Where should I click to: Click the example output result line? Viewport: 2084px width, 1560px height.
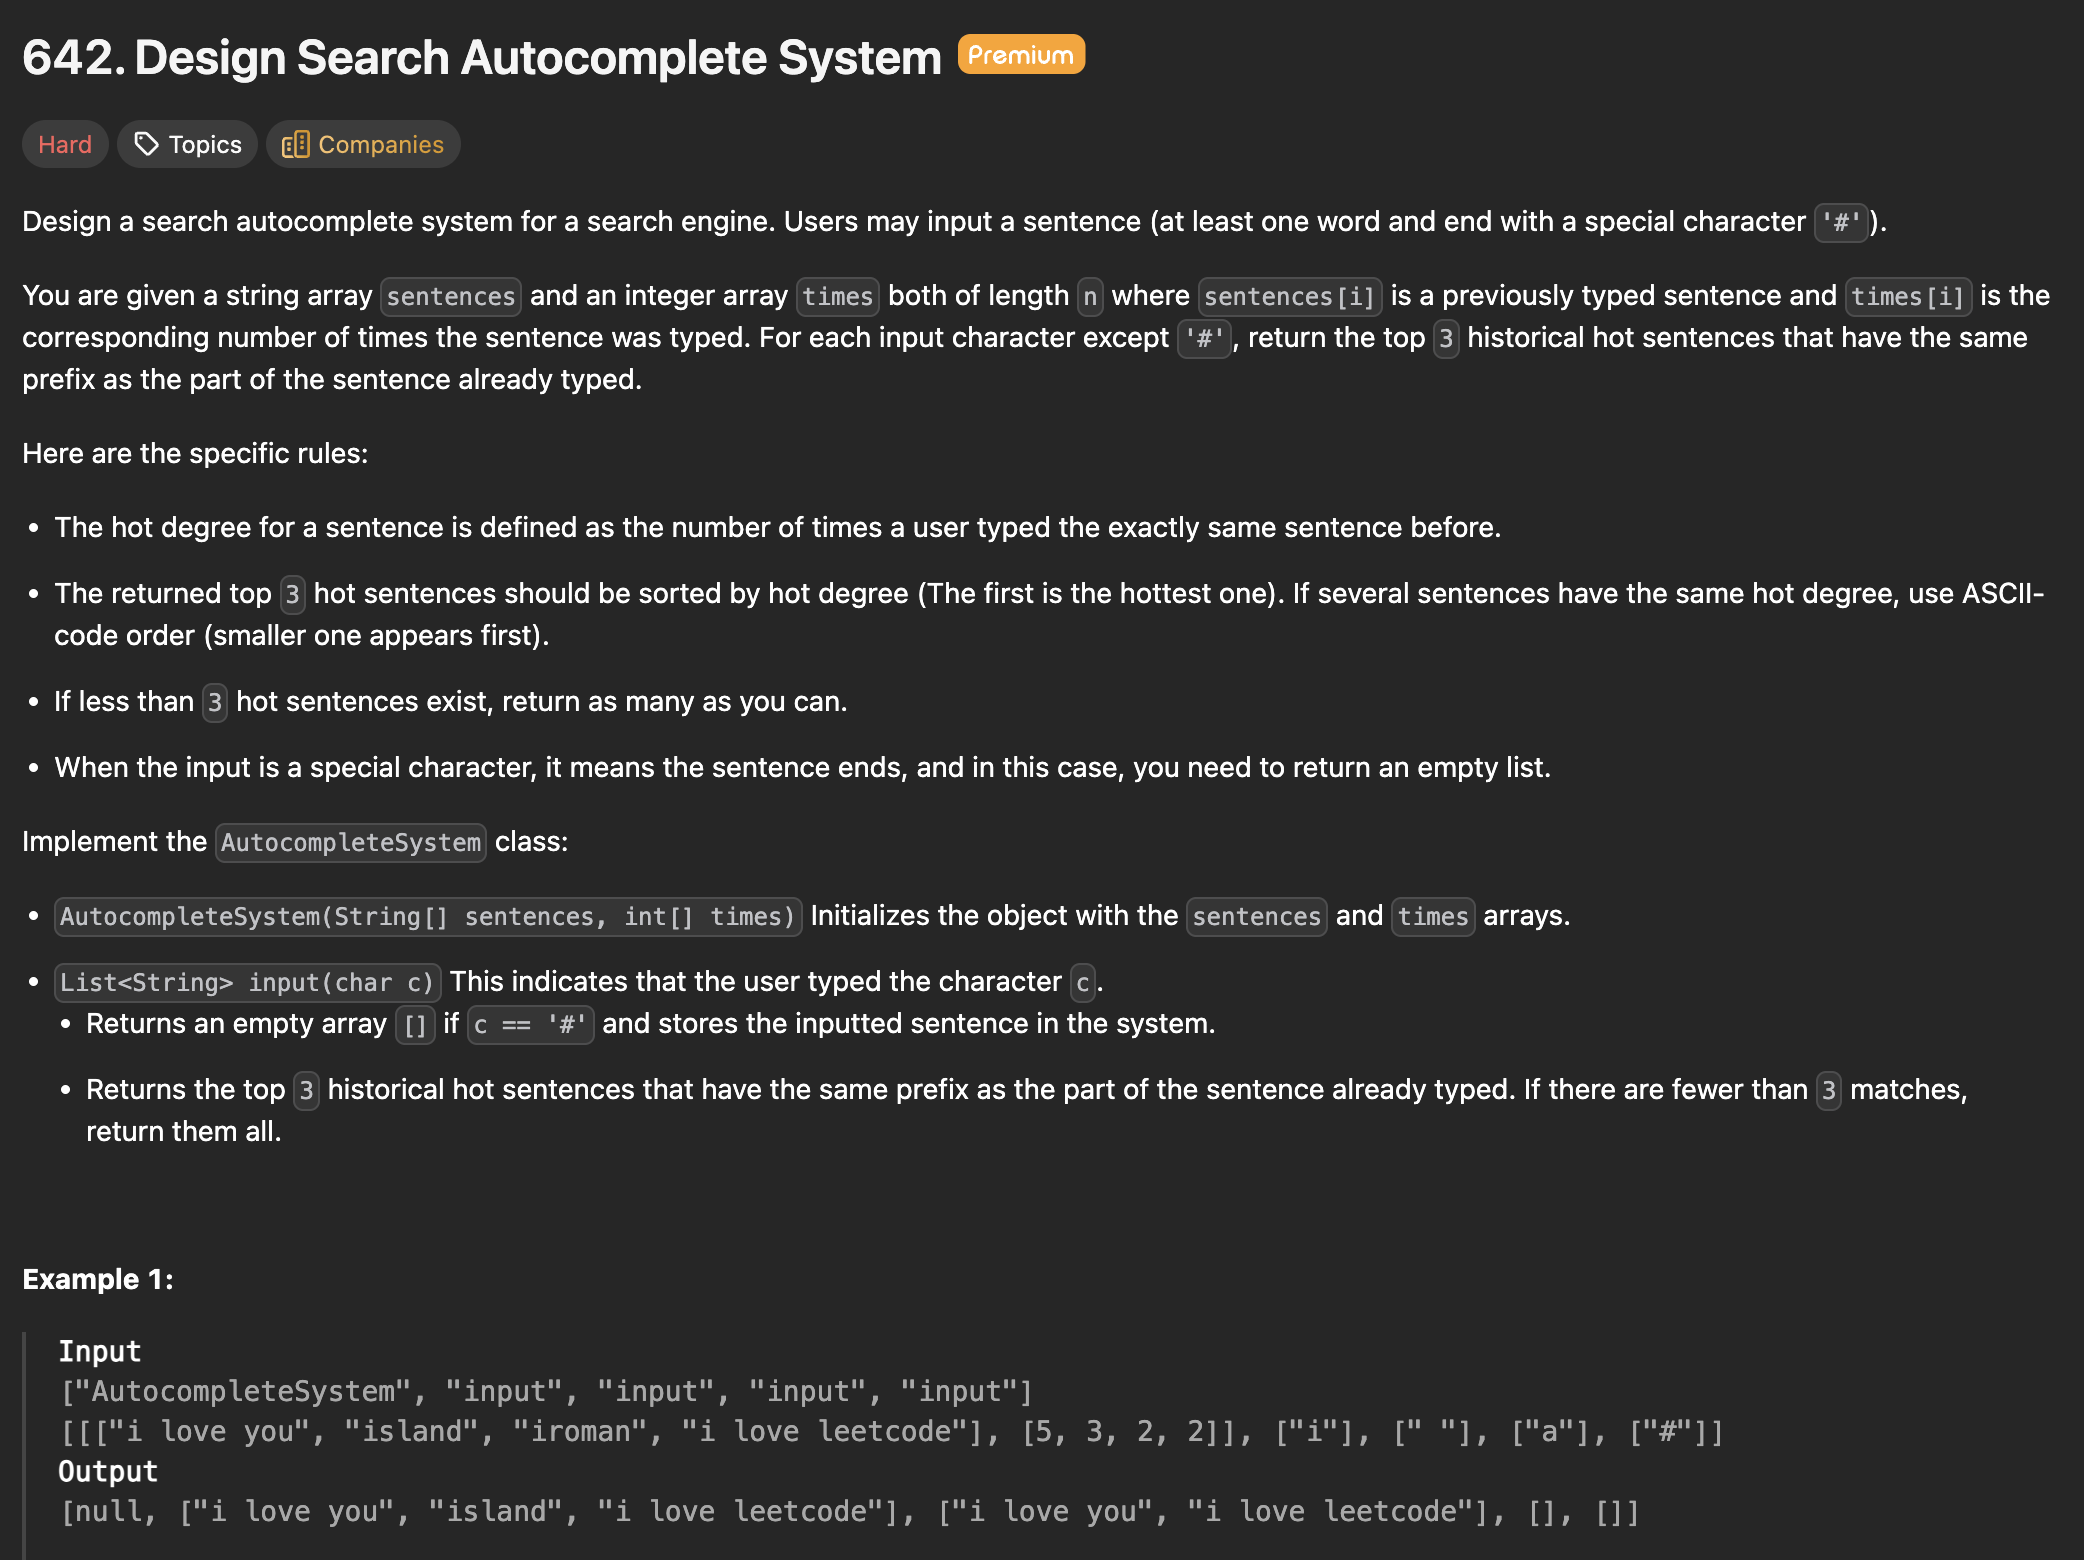(850, 1511)
